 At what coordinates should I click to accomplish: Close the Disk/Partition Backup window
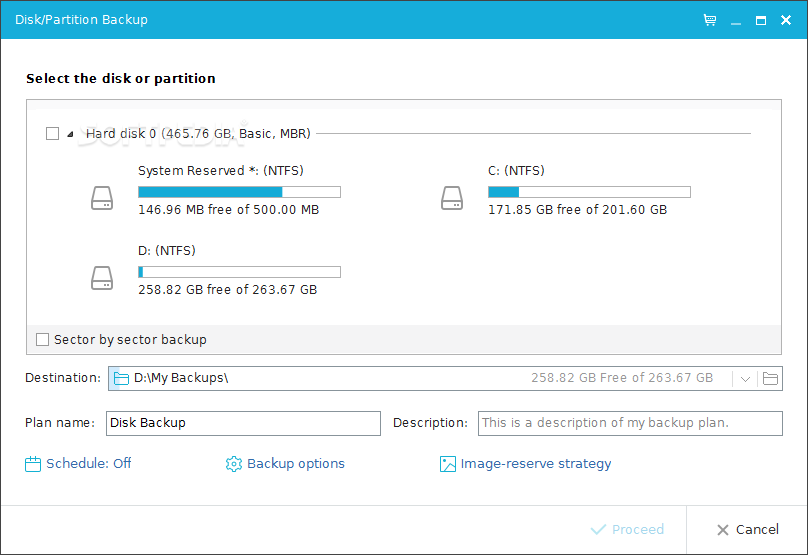click(x=786, y=20)
